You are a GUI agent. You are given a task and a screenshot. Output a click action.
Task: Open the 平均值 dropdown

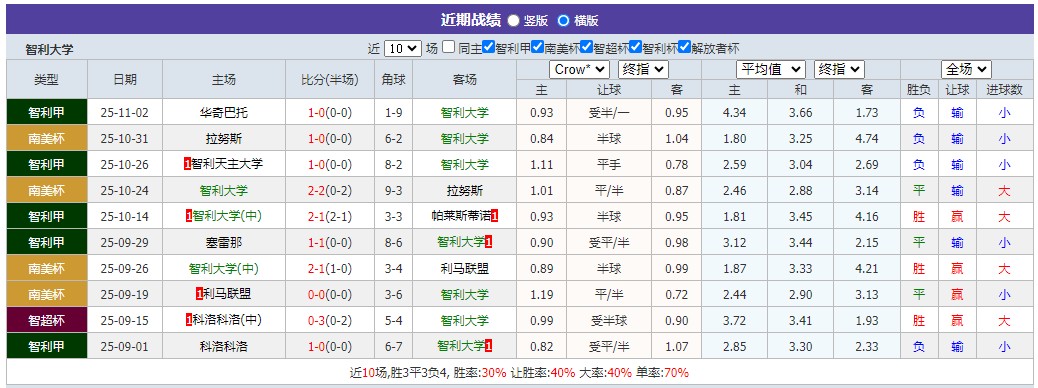tap(771, 69)
